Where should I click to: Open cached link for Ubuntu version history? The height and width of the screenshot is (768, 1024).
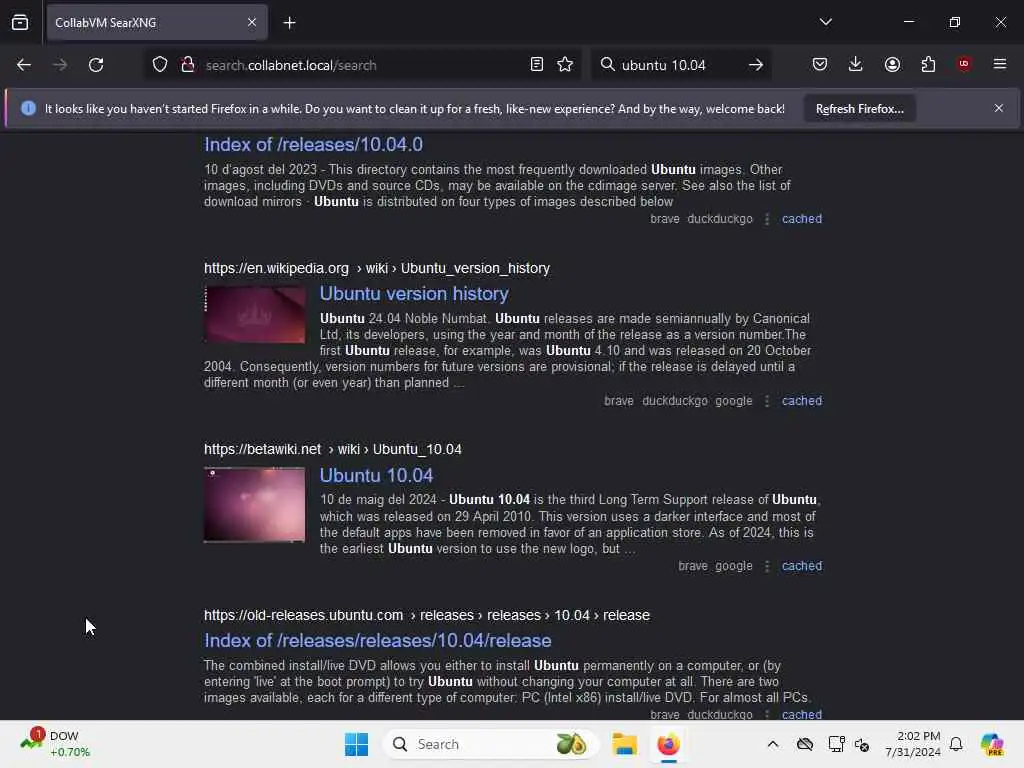(801, 401)
